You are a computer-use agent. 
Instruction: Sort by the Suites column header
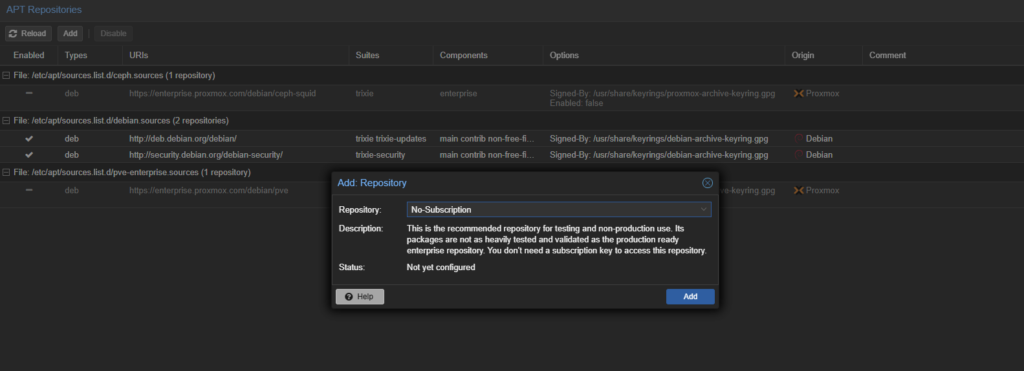[391, 56]
